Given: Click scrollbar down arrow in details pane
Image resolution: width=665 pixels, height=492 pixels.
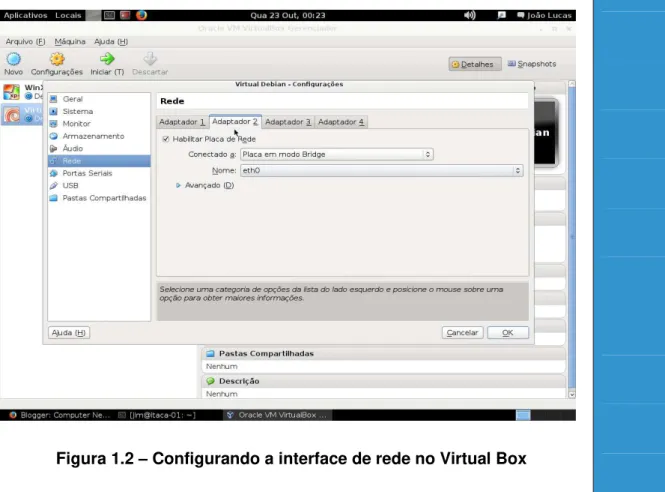Looking at the screenshot, I should click(x=572, y=394).
